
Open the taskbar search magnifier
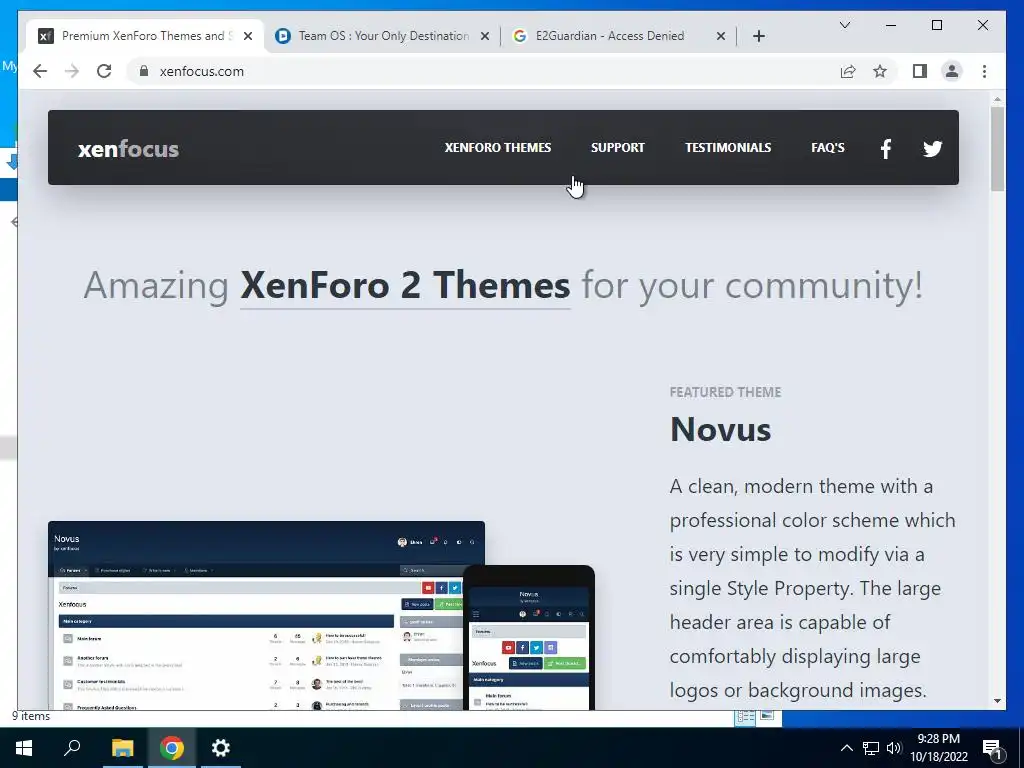(x=72, y=748)
